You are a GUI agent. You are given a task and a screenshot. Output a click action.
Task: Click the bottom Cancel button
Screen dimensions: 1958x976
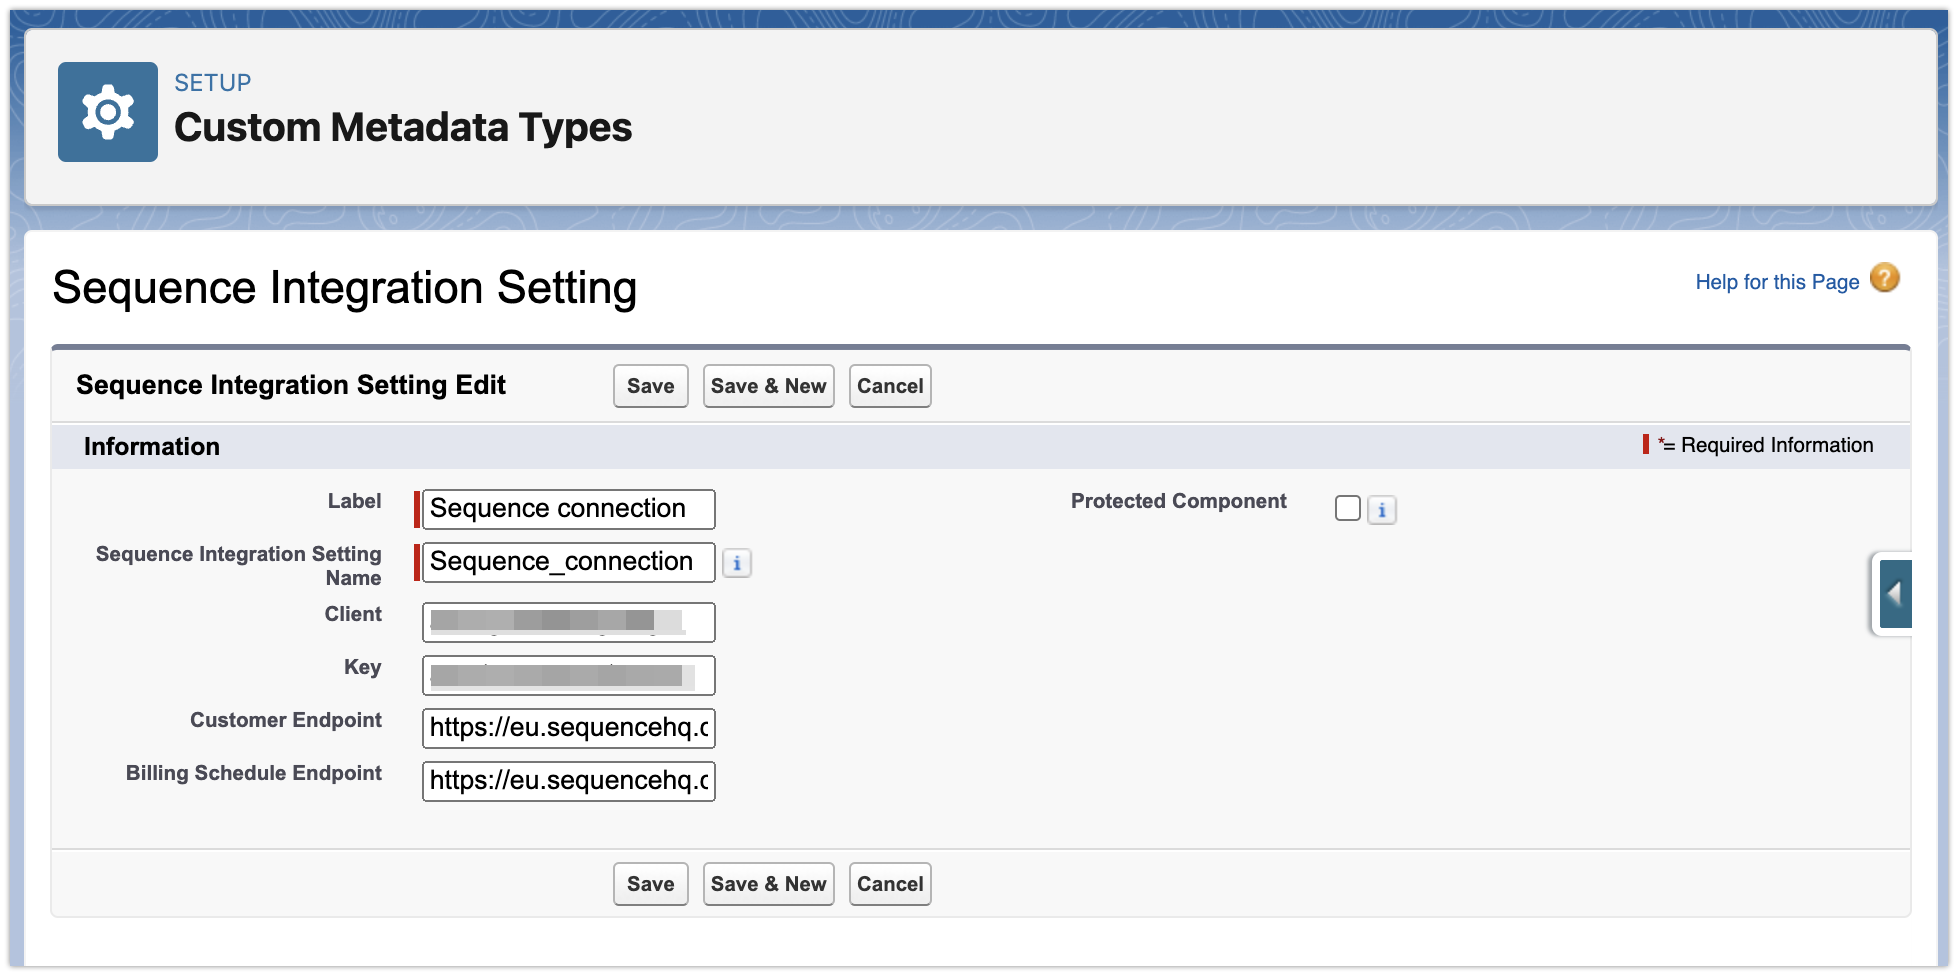[890, 884]
